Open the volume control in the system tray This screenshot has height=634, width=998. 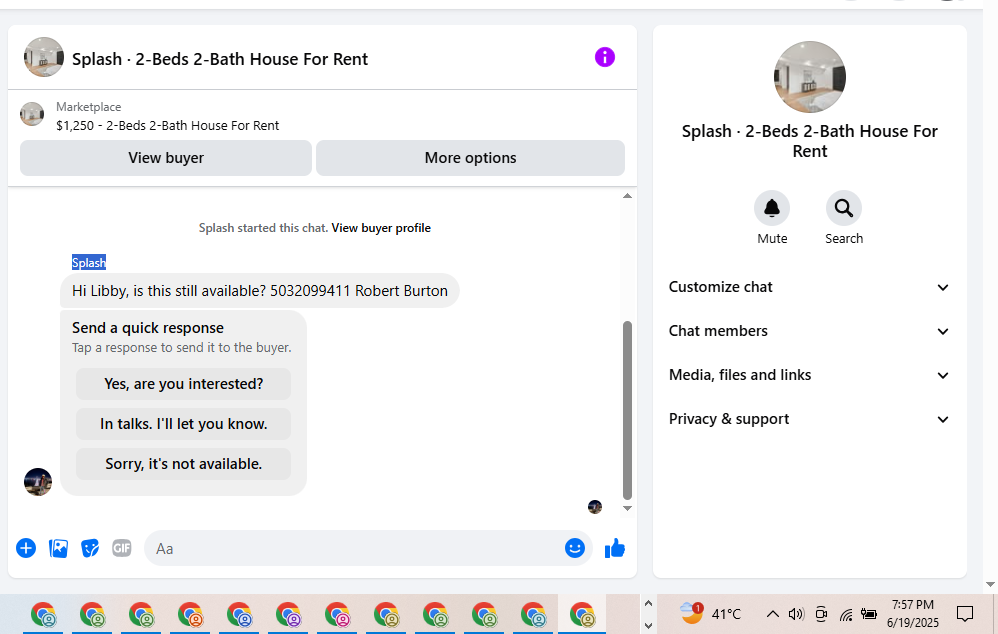coord(796,614)
